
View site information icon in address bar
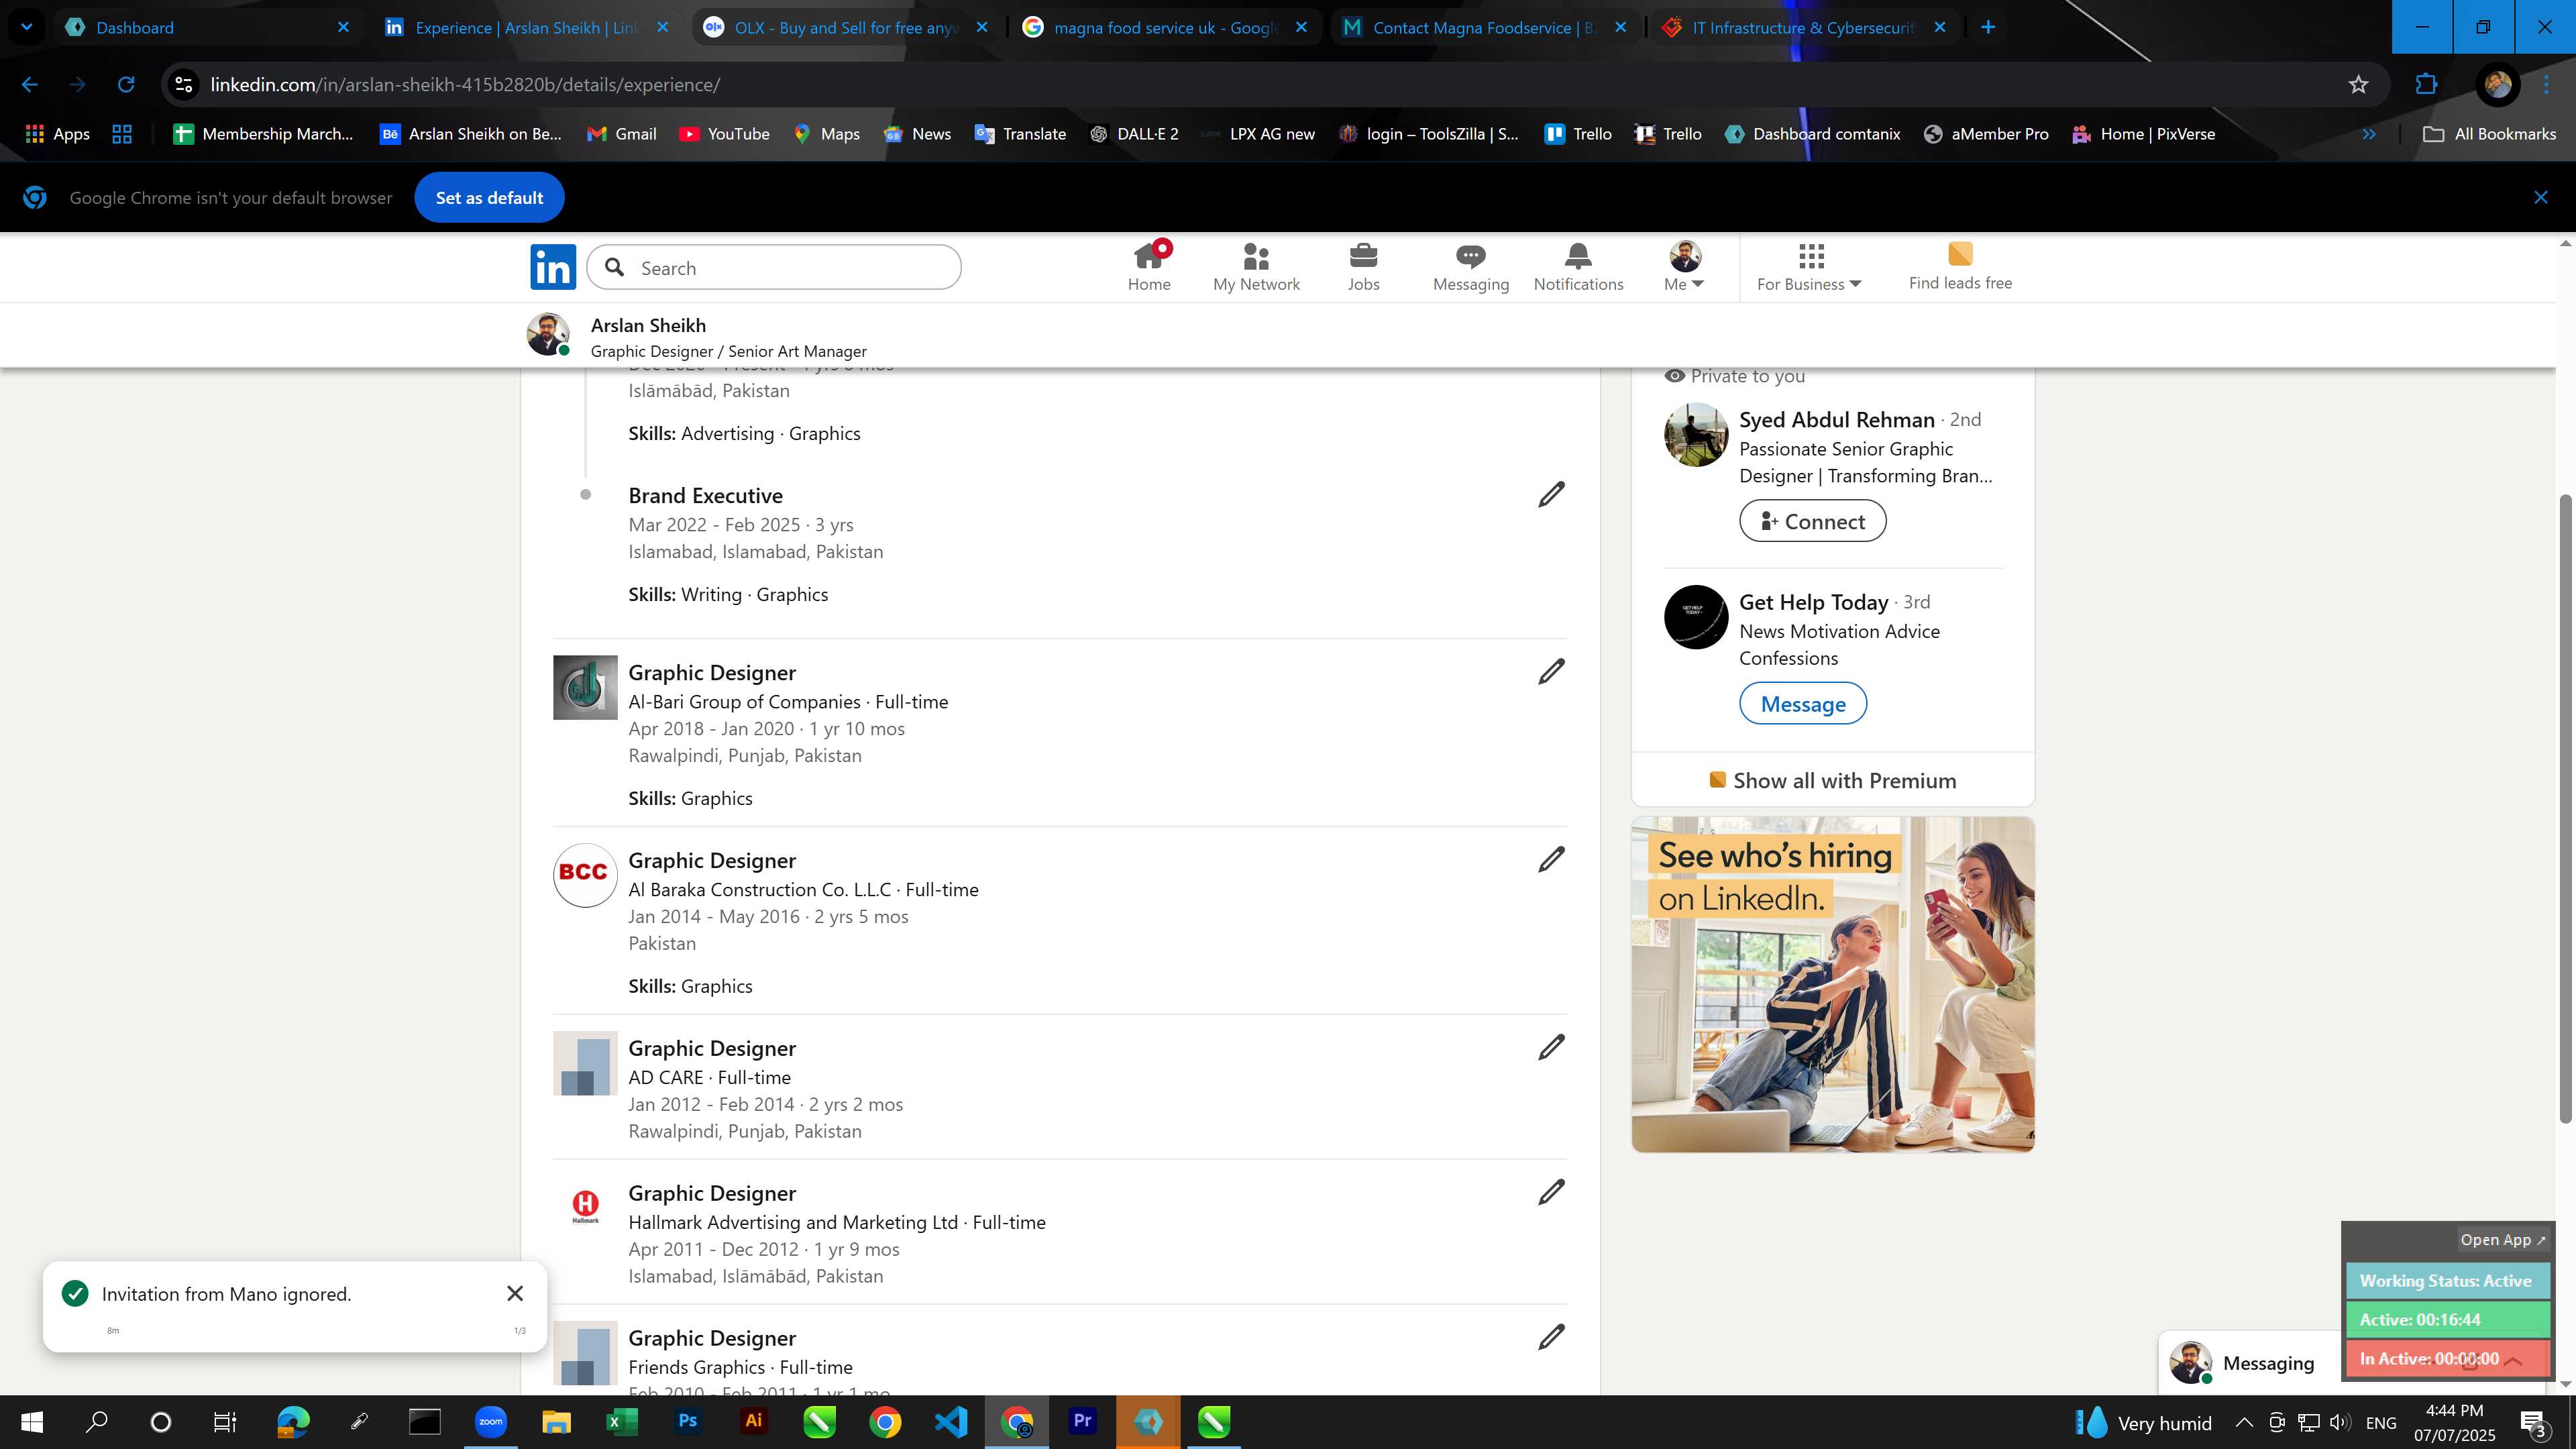[183, 85]
